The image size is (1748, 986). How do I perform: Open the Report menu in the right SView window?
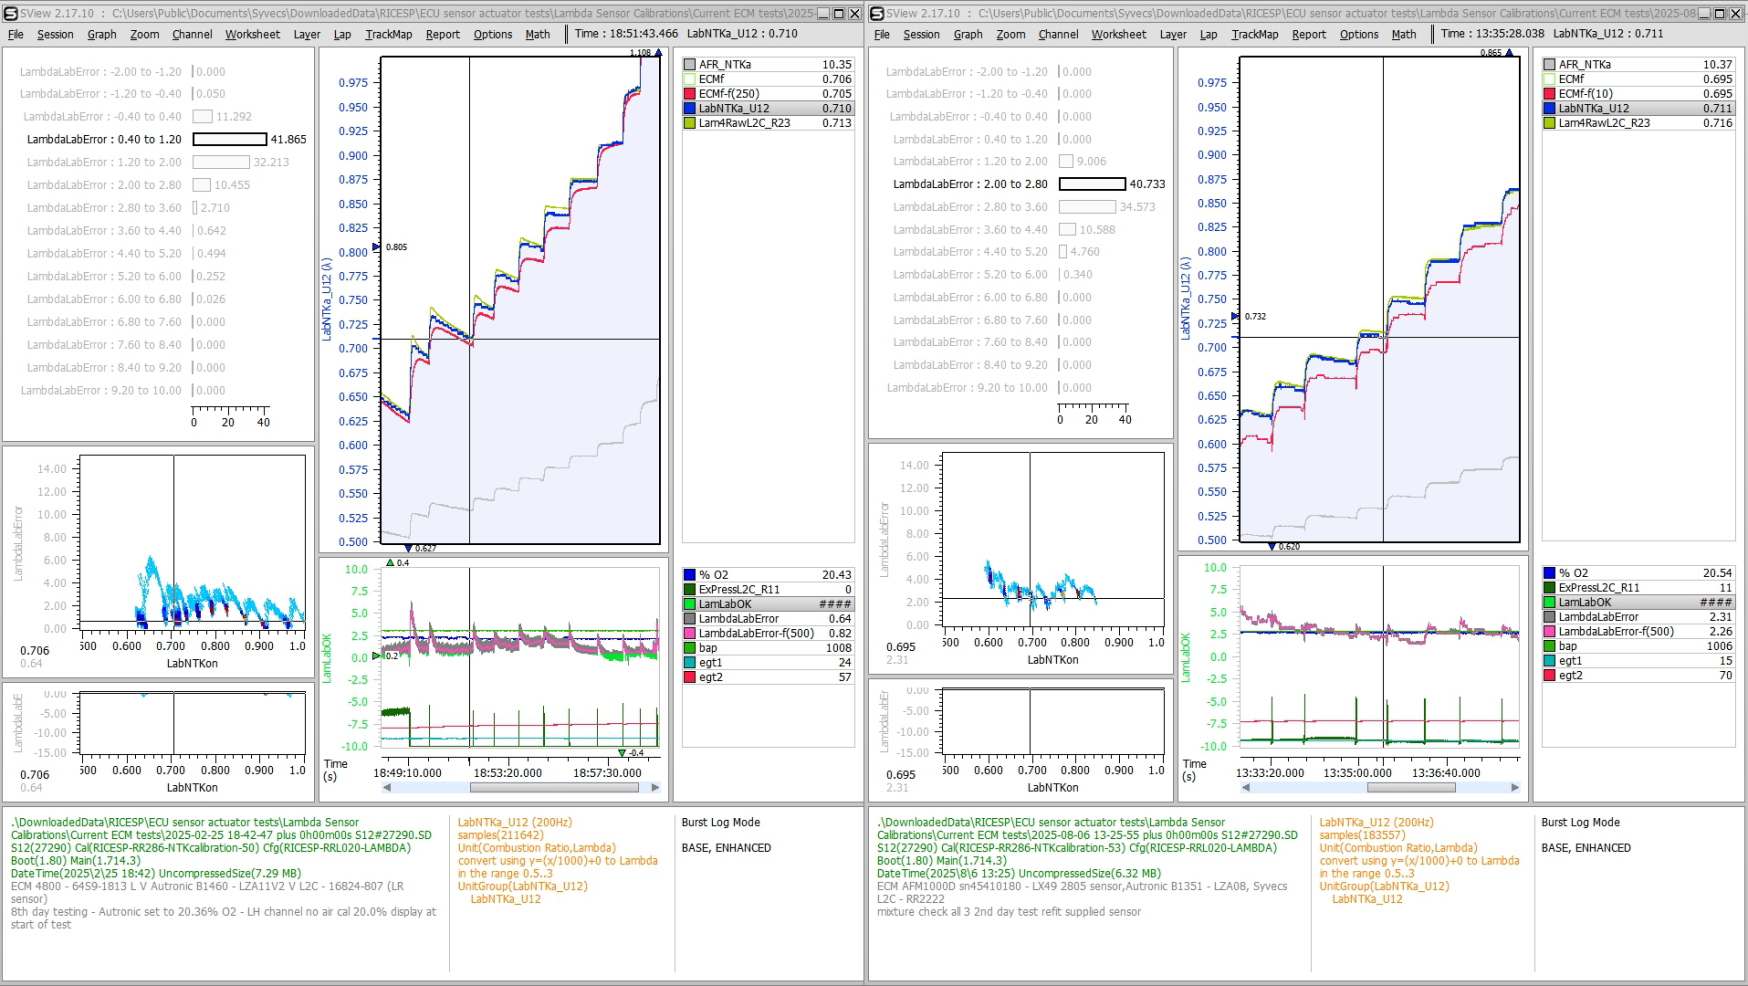[1308, 34]
